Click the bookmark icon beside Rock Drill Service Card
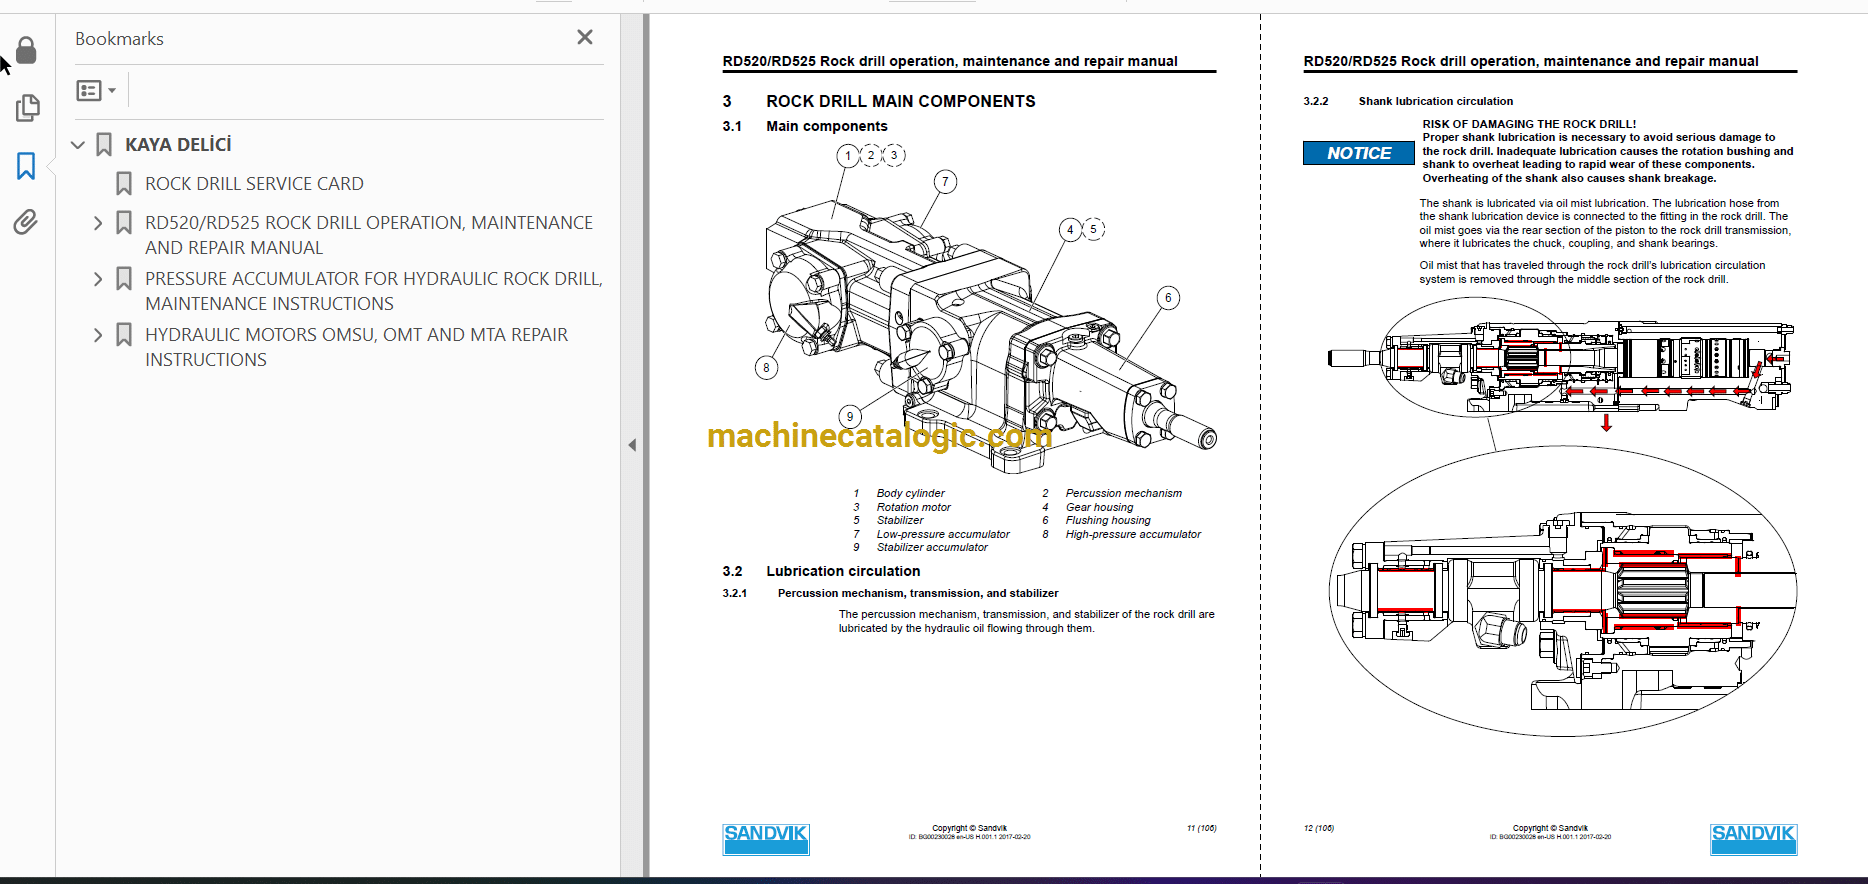Viewport: 1868px width, 884px height. 124,184
